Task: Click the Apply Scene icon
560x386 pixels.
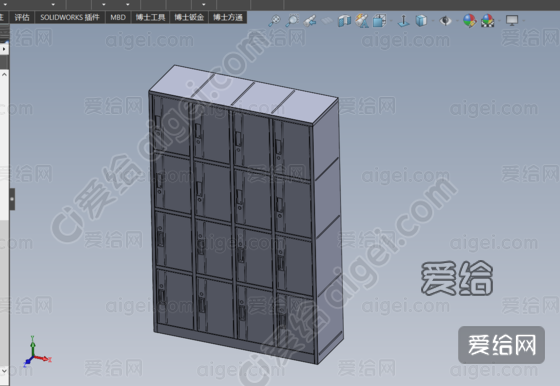Action: pos(488,21)
